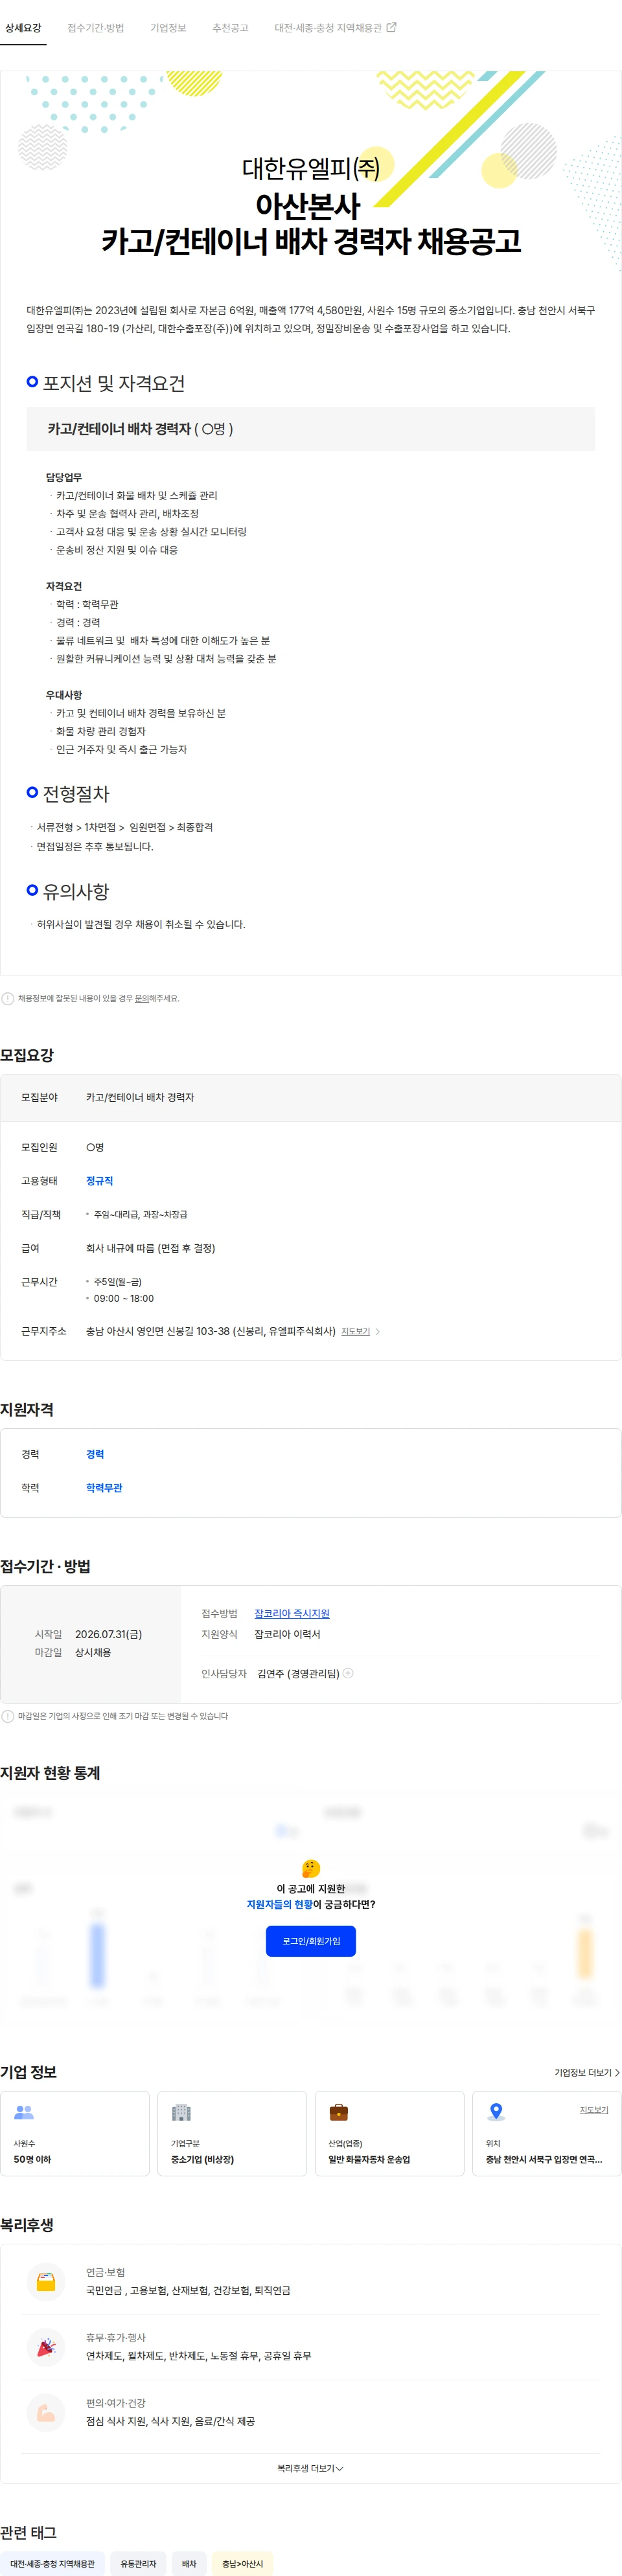Screen dimensions: 622x2576
Task: Click 편의·여가·건강 muscle icon
Action: [x=46, y=2412]
